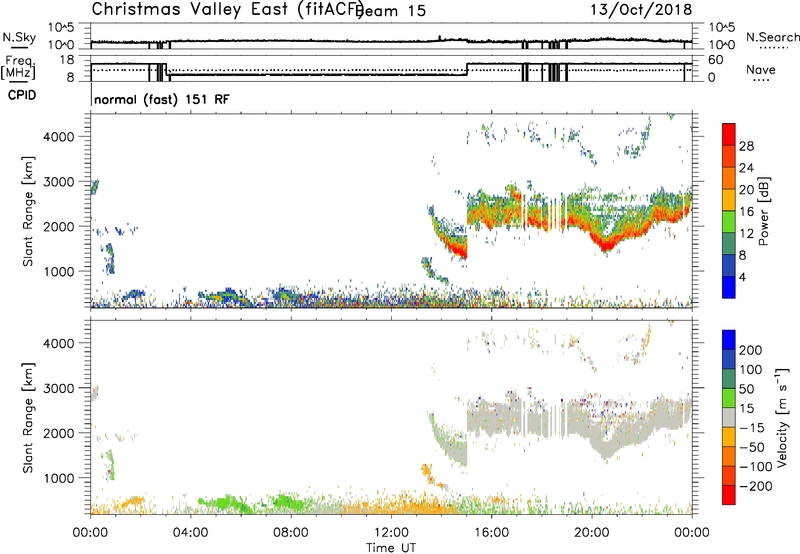Click the '20:00' time tick label
Viewport: 800px width, 554px height.
coord(592,533)
